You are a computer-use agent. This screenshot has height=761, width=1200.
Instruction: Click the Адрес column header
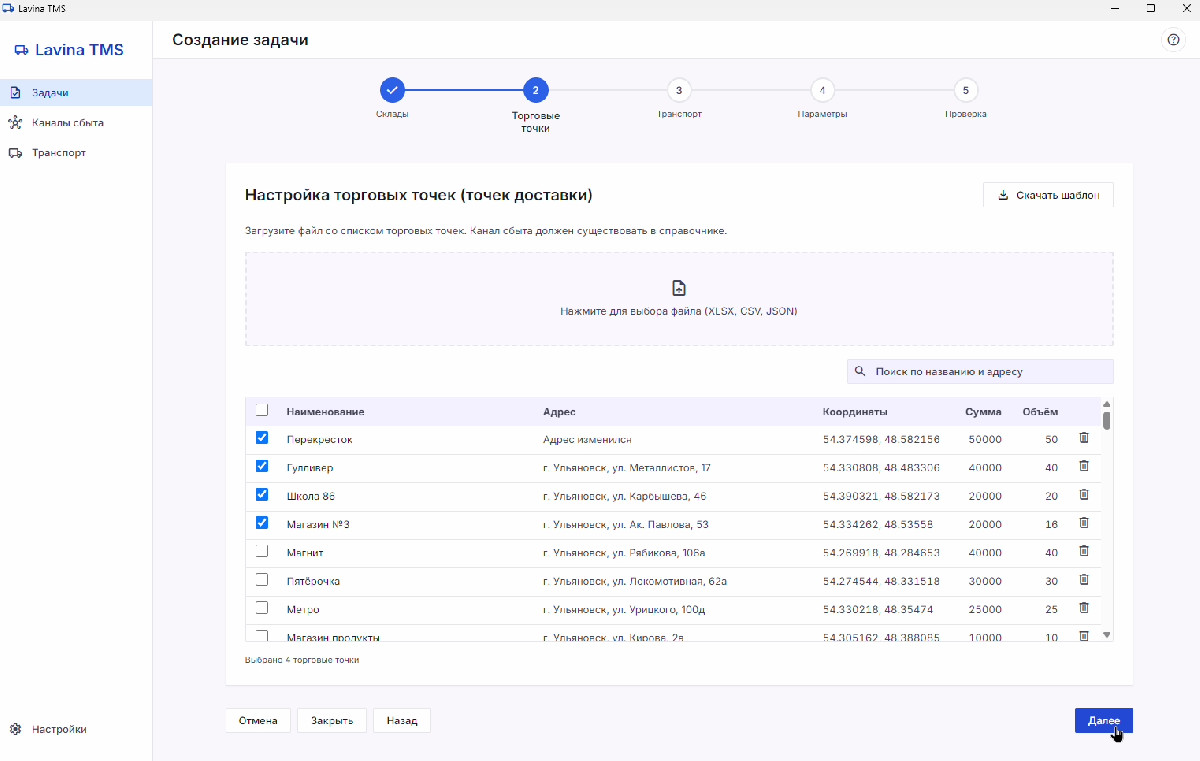tap(559, 412)
